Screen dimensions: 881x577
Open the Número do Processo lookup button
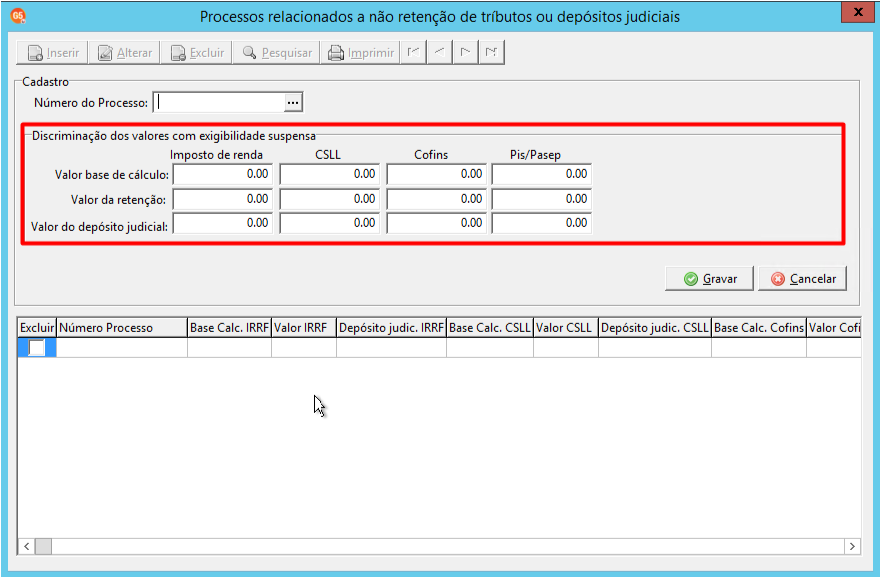tap(293, 103)
